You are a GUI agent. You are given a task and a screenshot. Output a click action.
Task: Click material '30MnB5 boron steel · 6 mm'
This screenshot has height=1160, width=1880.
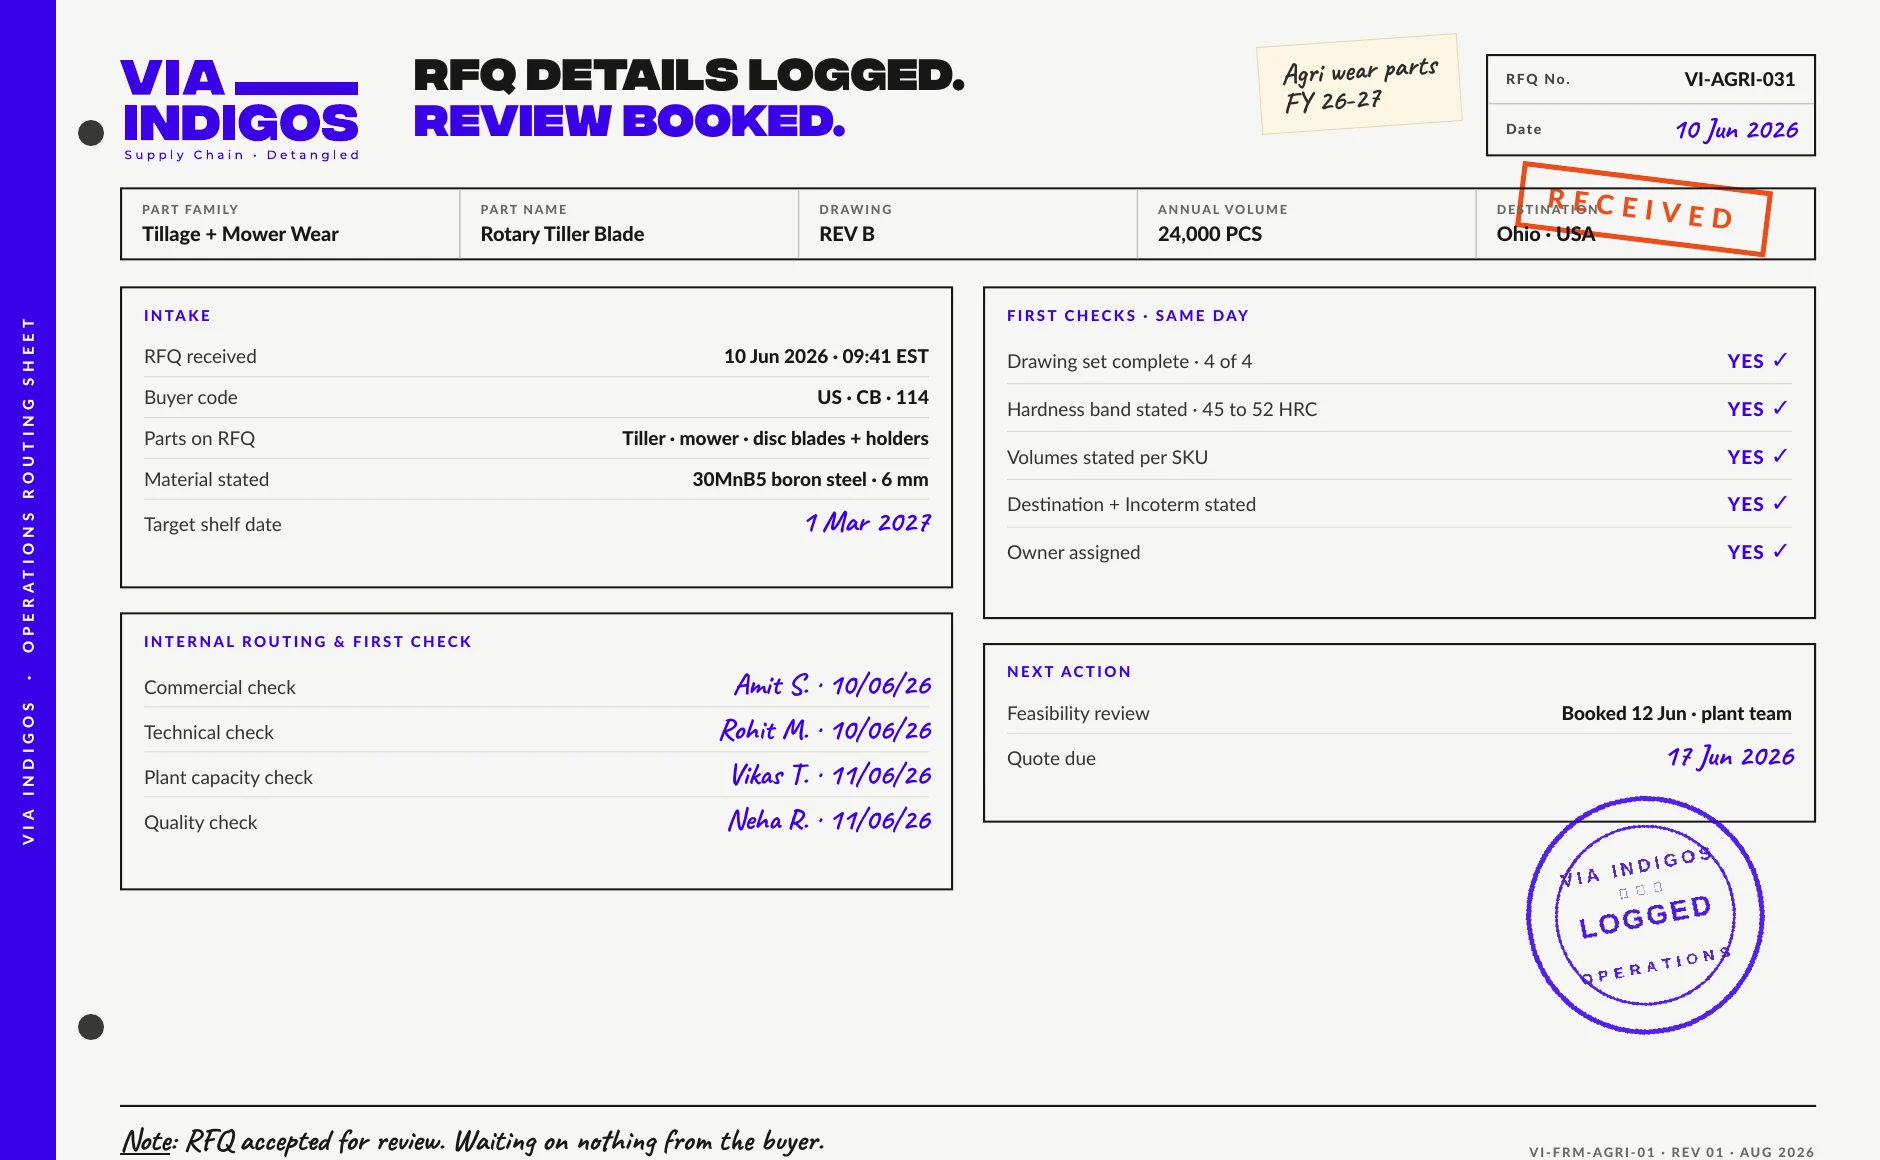pos(810,479)
